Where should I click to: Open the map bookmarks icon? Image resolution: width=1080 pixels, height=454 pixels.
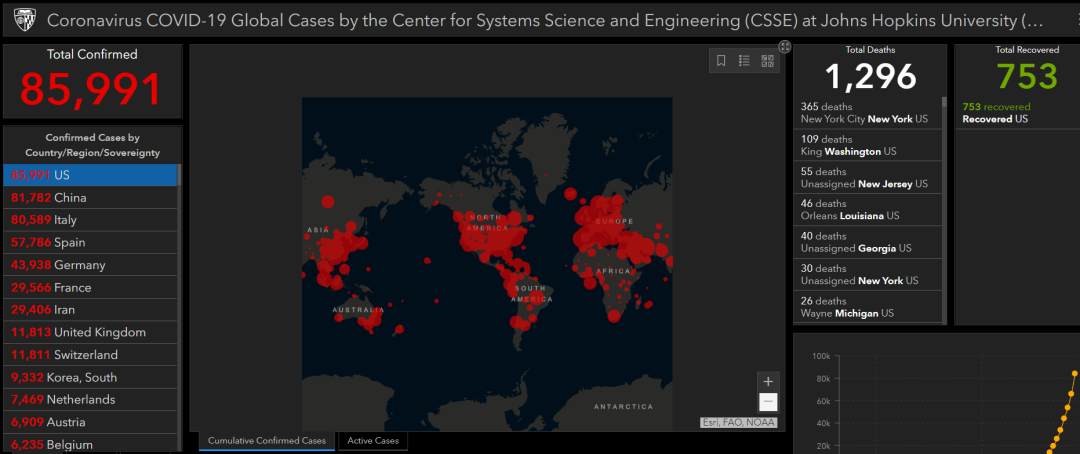point(721,61)
